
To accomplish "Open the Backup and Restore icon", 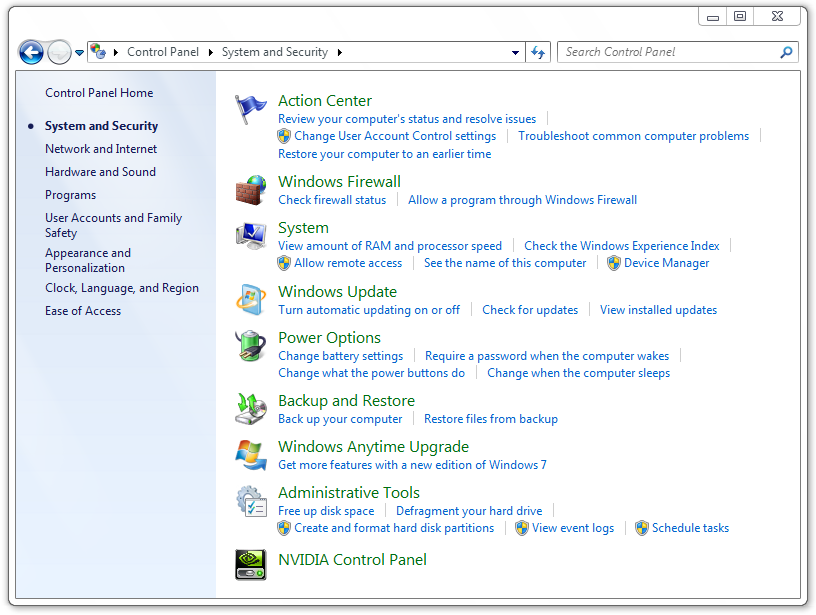I will (x=251, y=408).
